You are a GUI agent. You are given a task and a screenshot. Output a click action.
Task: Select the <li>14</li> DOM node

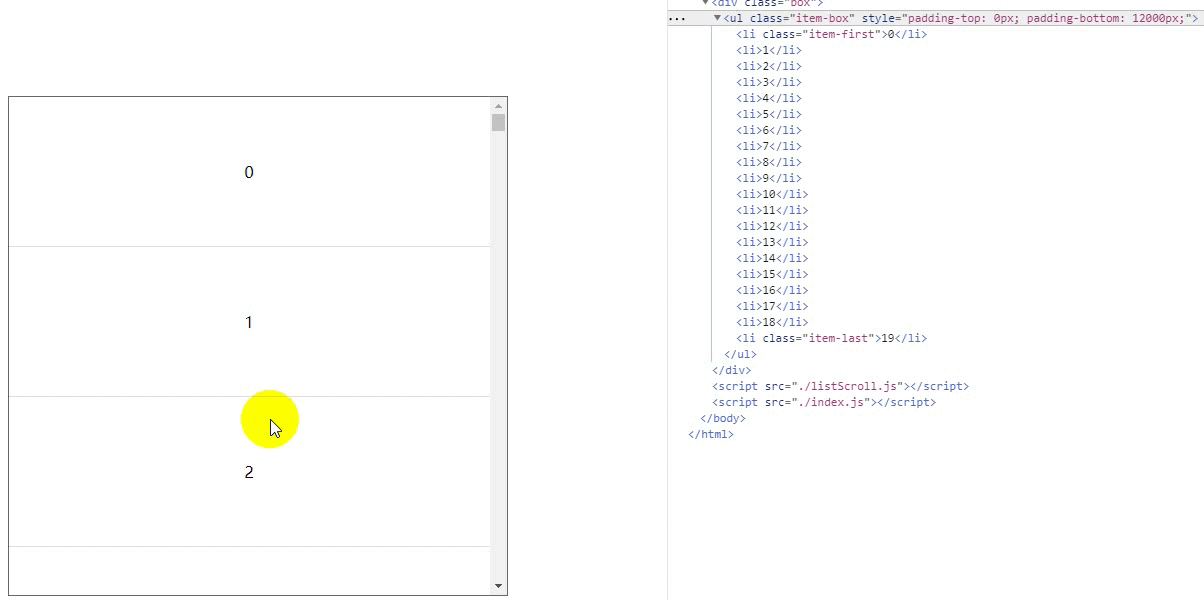click(772, 258)
